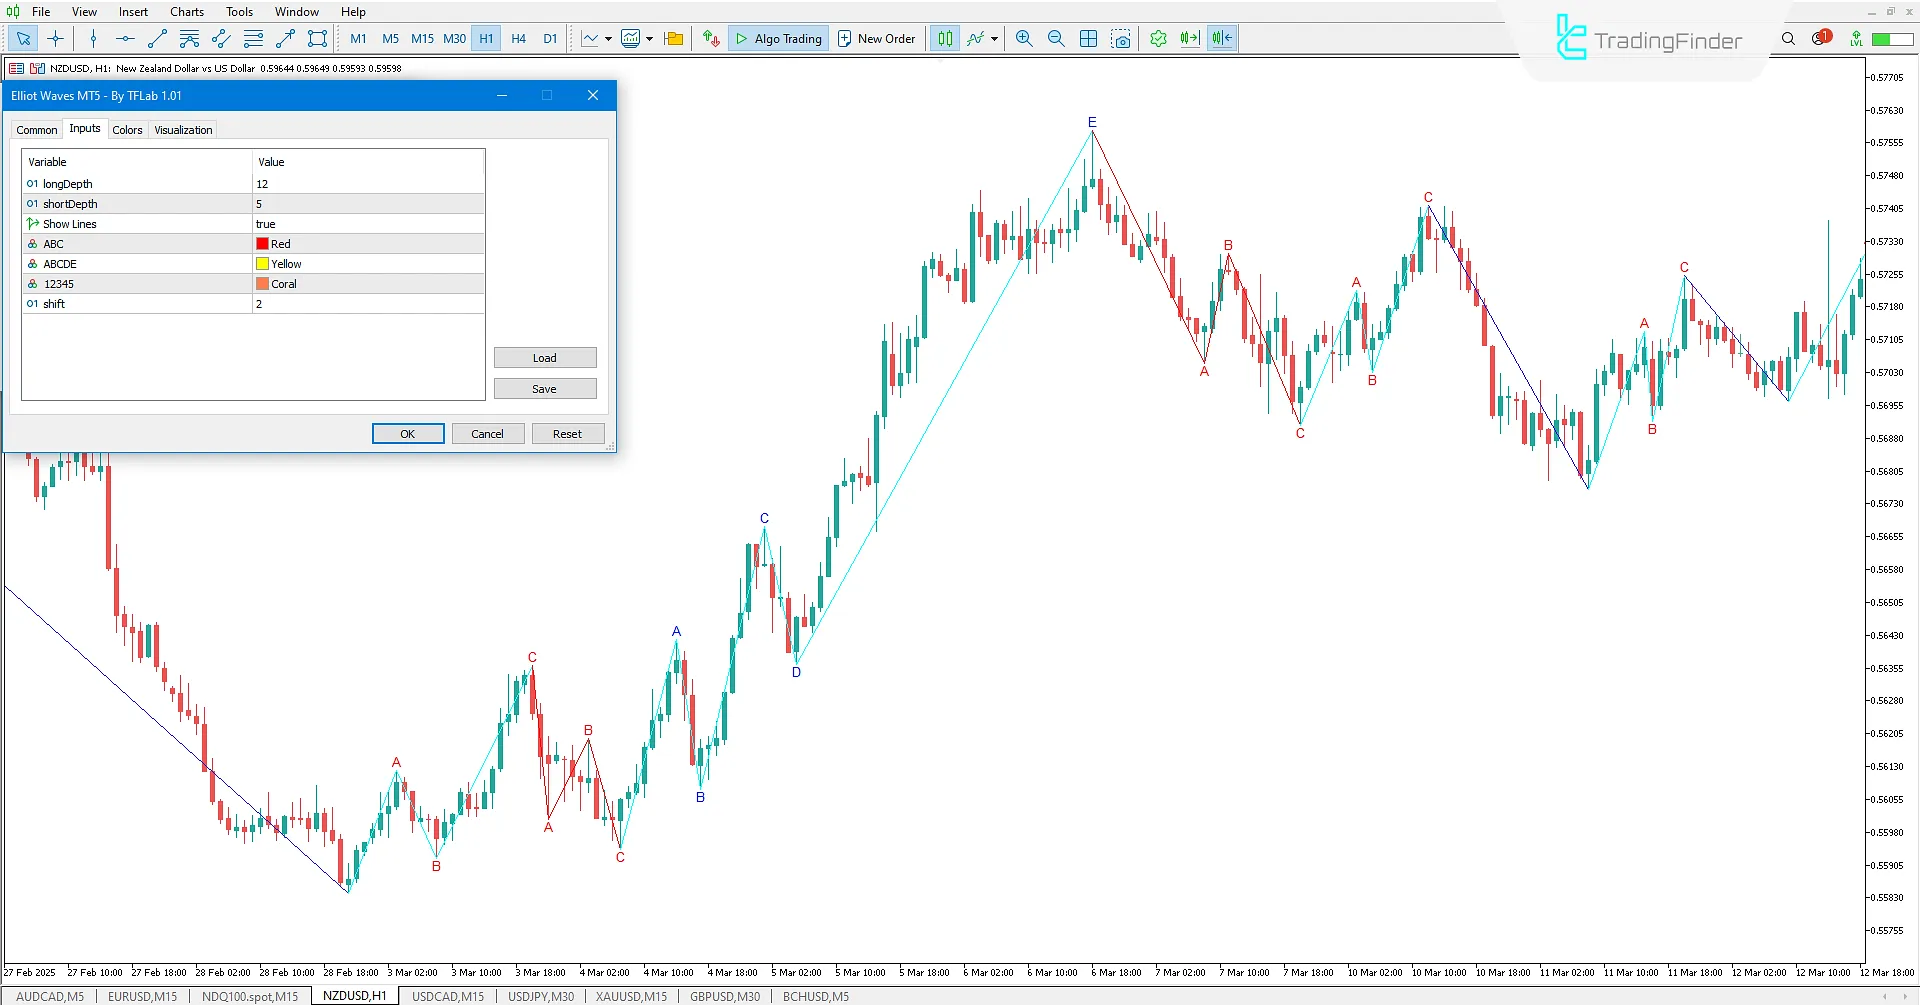Image resolution: width=1920 pixels, height=1005 pixels.
Task: Zoom in on the chart
Action: (1024, 38)
